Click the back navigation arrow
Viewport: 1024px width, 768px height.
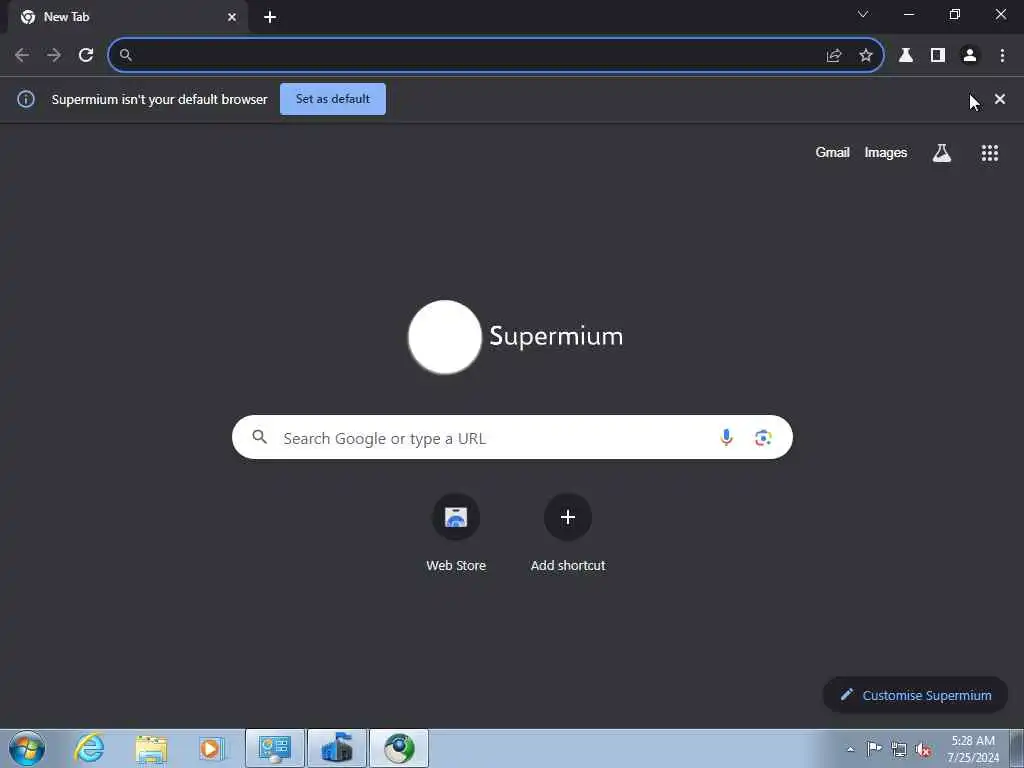point(22,56)
